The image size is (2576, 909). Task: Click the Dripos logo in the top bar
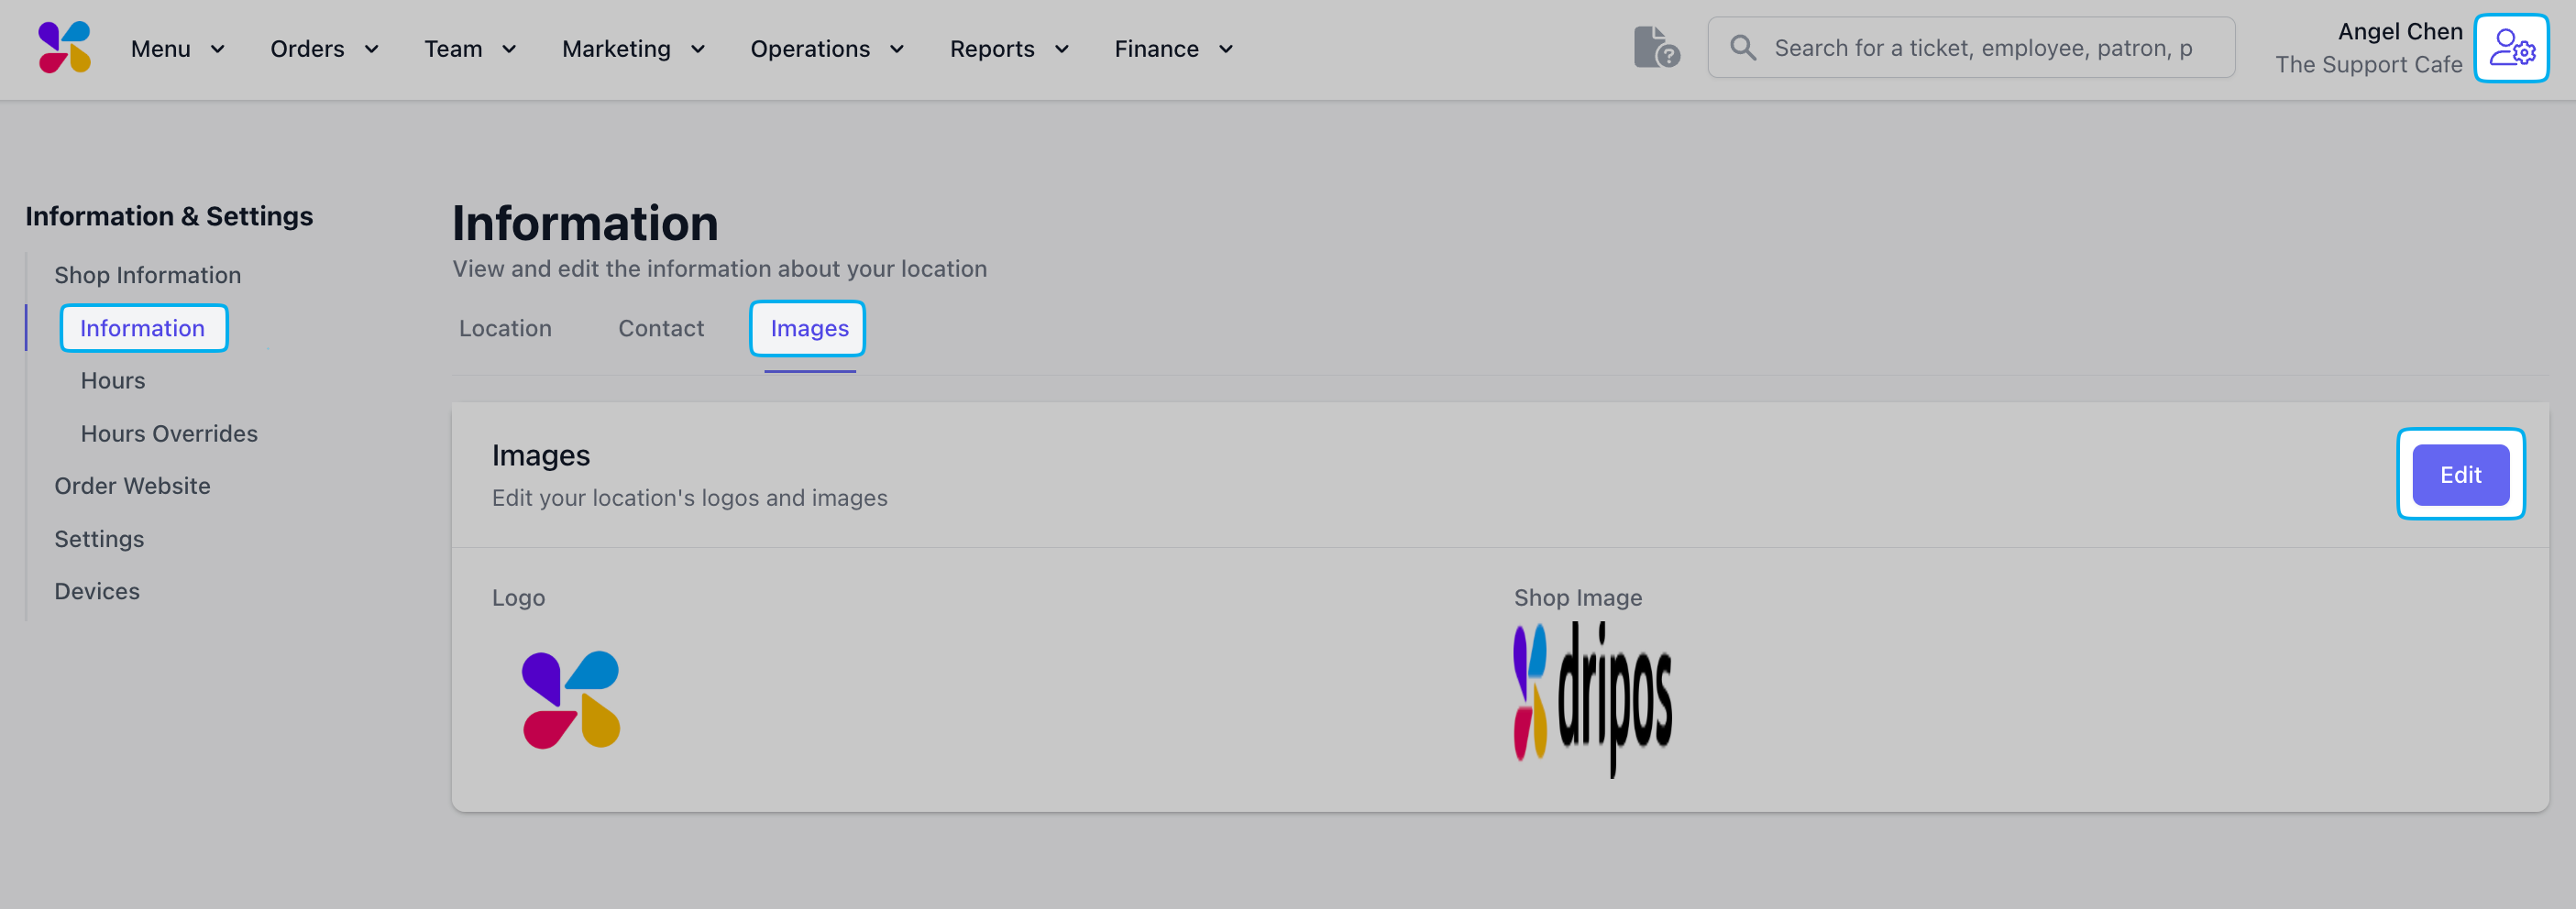click(65, 47)
